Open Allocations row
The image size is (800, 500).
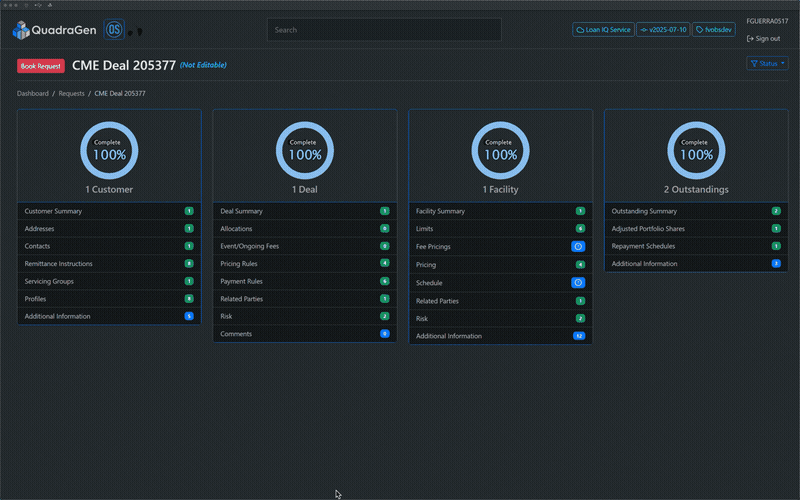[x=305, y=229]
